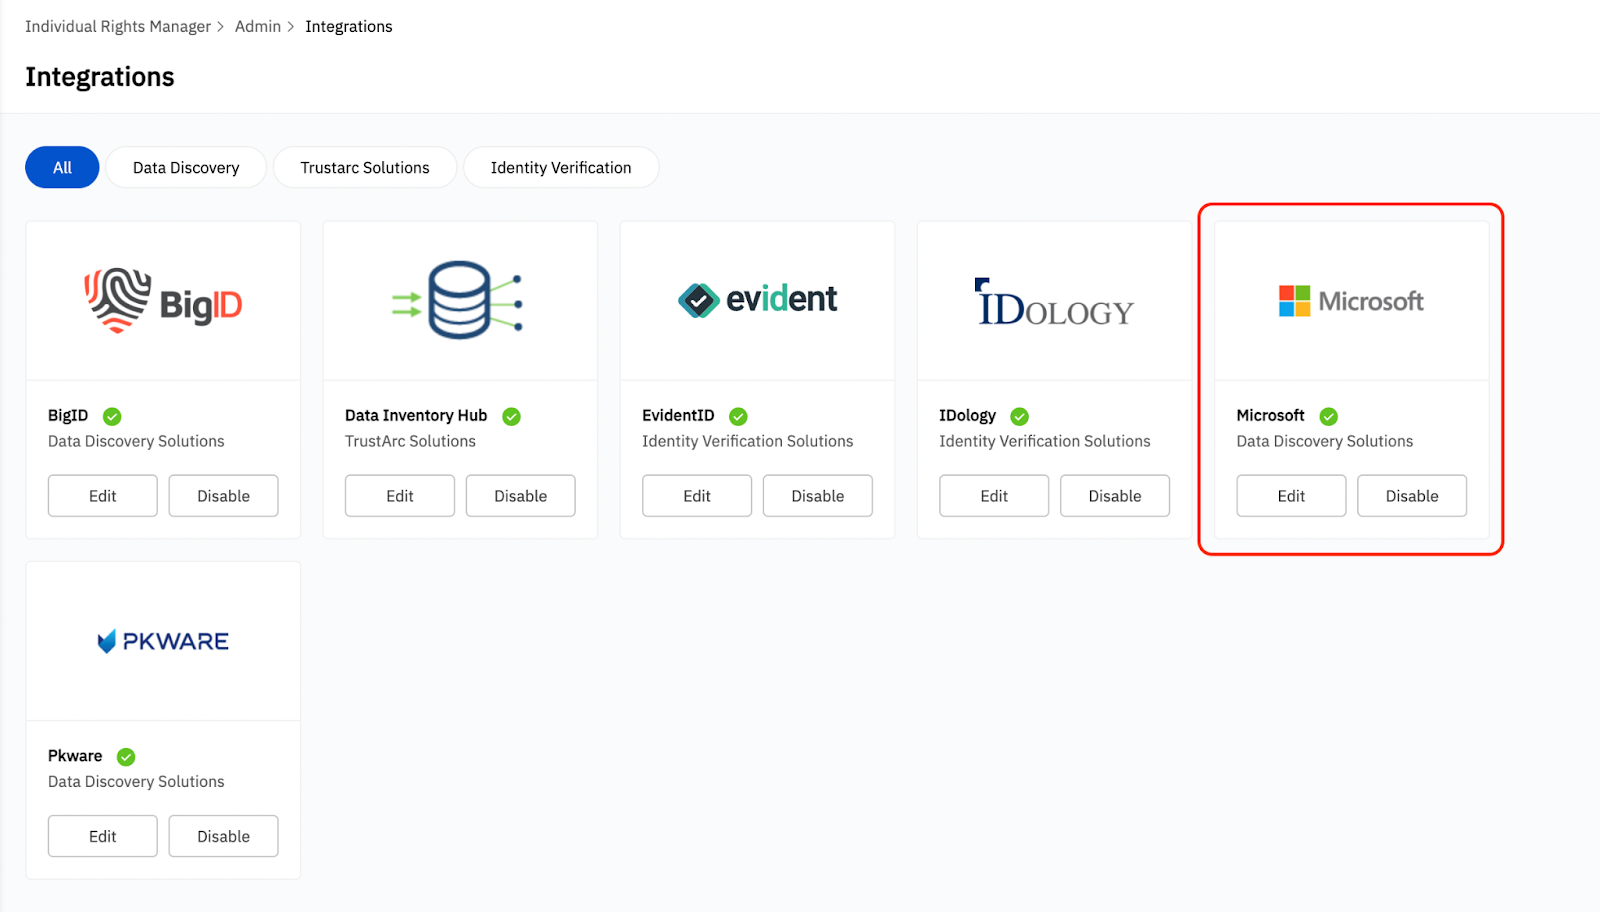This screenshot has height=912, width=1600.
Task: Click the Integrations breadcrumb
Action: click(349, 26)
